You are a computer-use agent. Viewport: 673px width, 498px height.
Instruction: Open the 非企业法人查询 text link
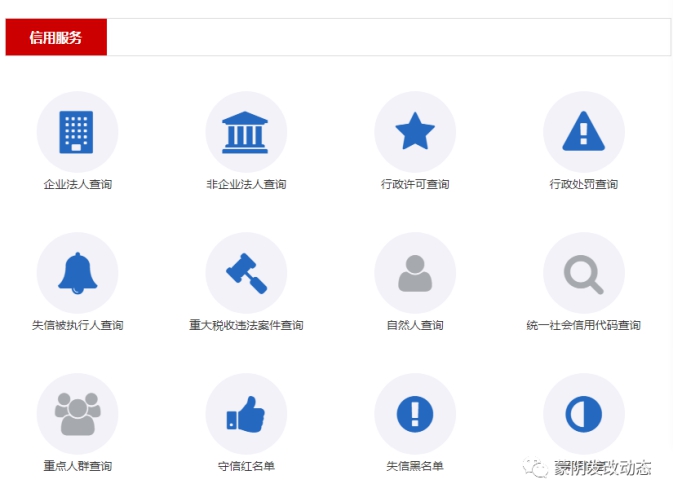tap(246, 184)
